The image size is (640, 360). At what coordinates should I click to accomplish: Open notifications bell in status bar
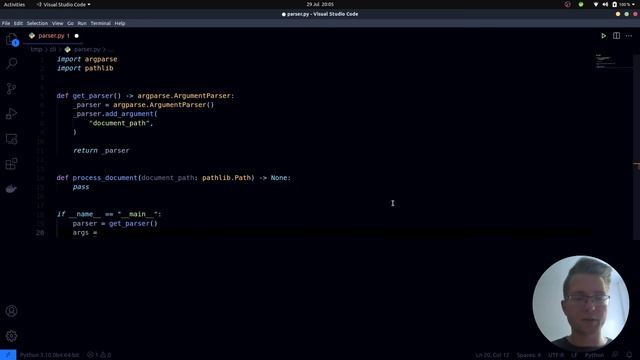coord(629,355)
